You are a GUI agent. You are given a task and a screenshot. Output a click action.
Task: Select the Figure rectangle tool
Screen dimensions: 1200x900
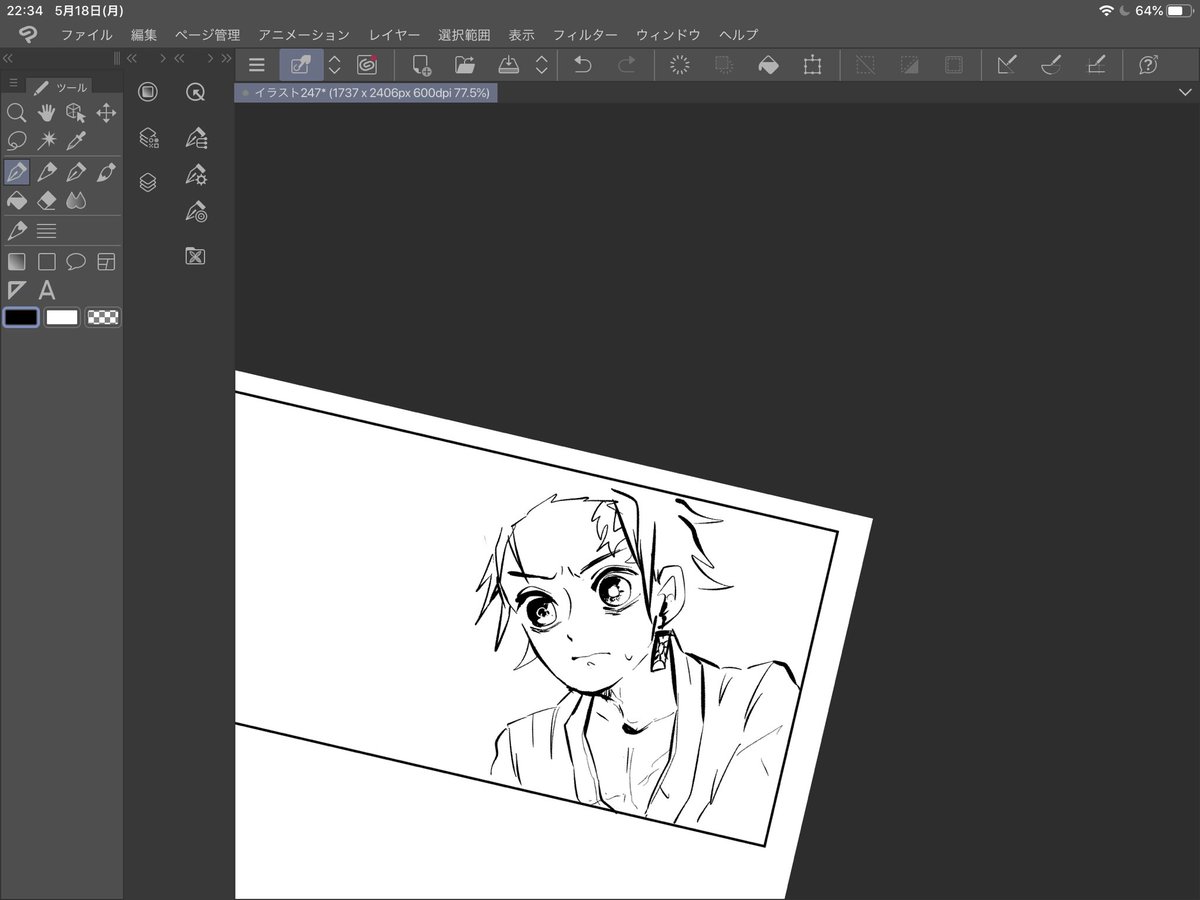[x=46, y=262]
